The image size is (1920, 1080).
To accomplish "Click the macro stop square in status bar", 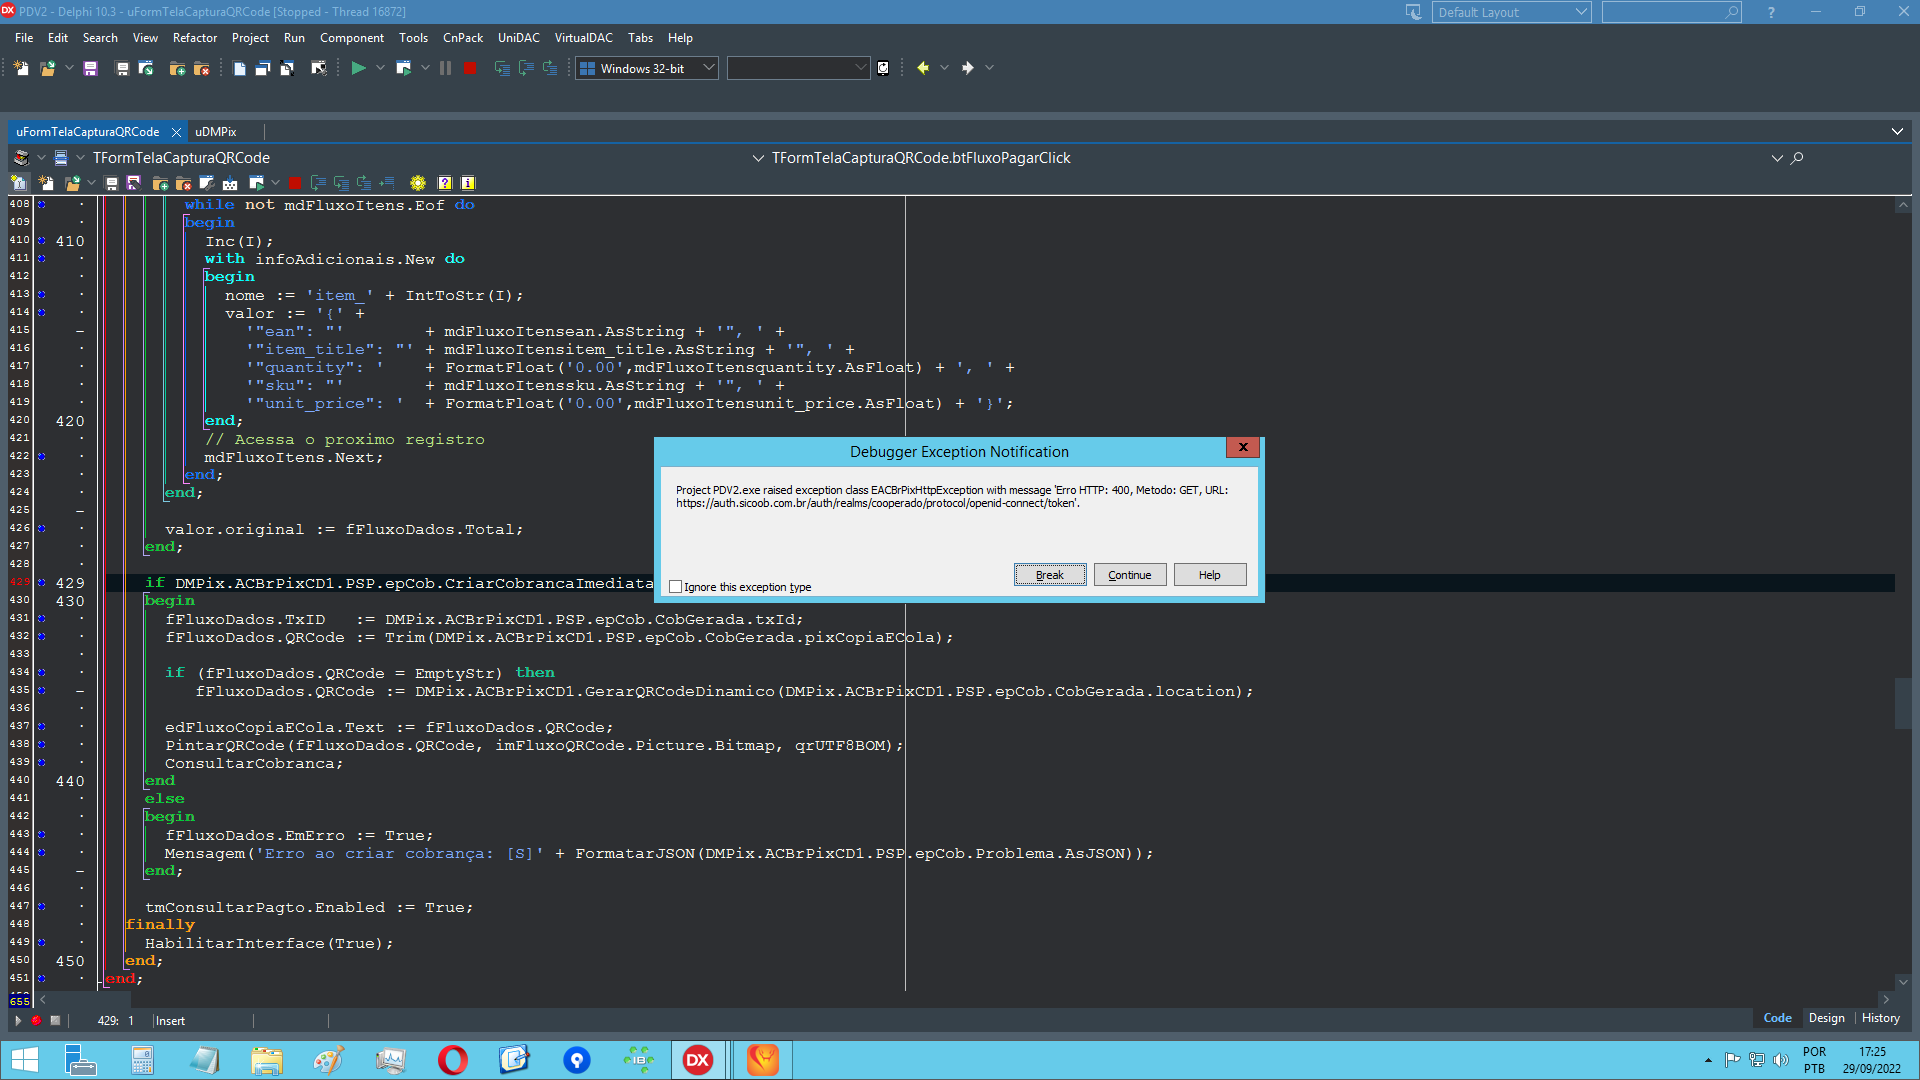I will (55, 1020).
